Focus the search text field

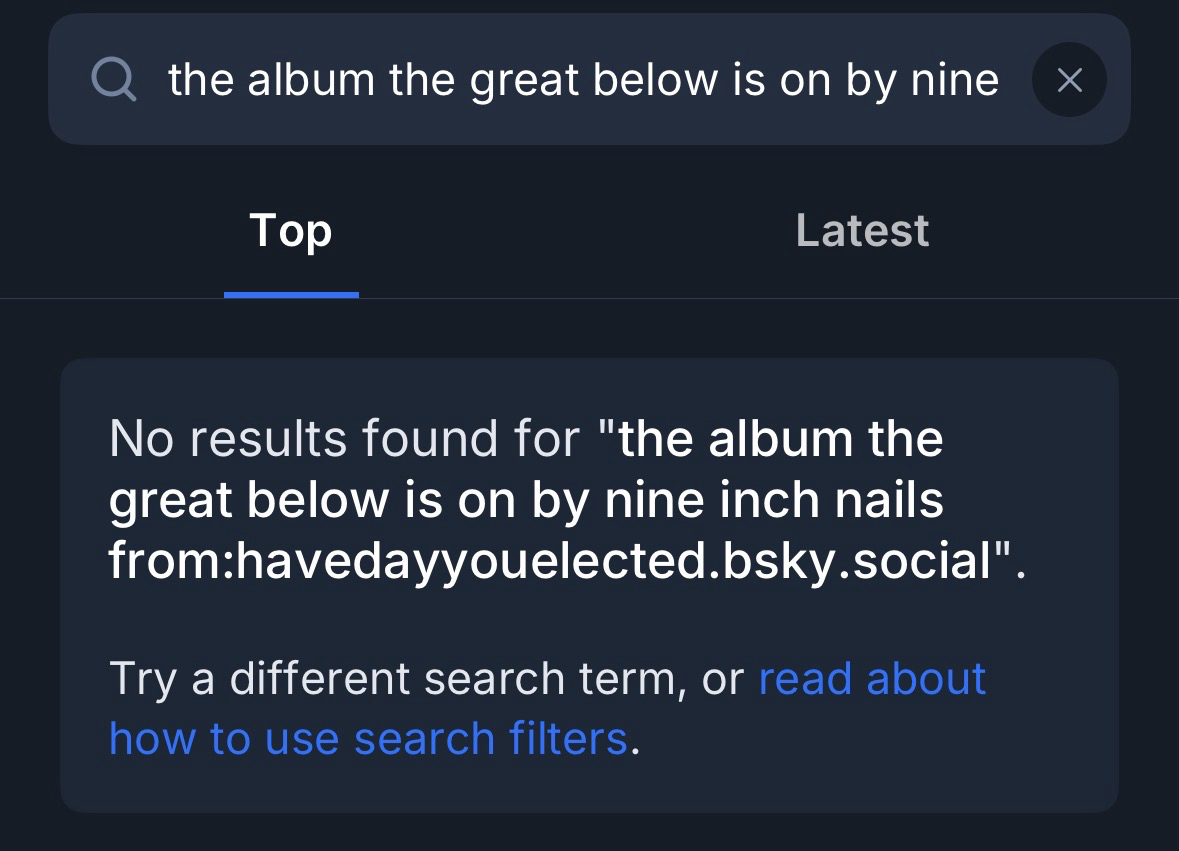583,80
